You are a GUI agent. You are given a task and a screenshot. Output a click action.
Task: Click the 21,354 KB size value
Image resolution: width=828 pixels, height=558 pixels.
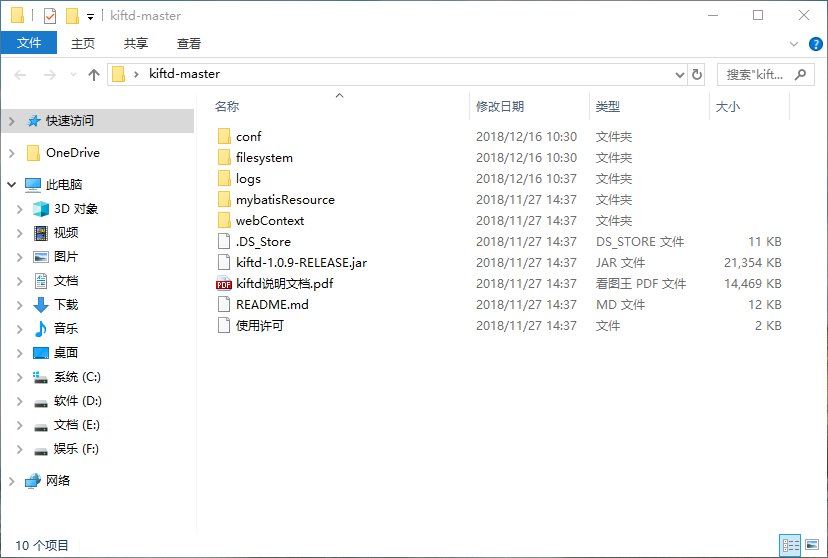tap(752, 262)
